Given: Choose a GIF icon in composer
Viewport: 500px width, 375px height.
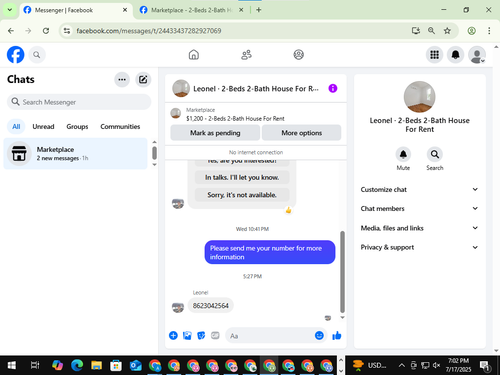Looking at the screenshot, I should [x=215, y=335].
